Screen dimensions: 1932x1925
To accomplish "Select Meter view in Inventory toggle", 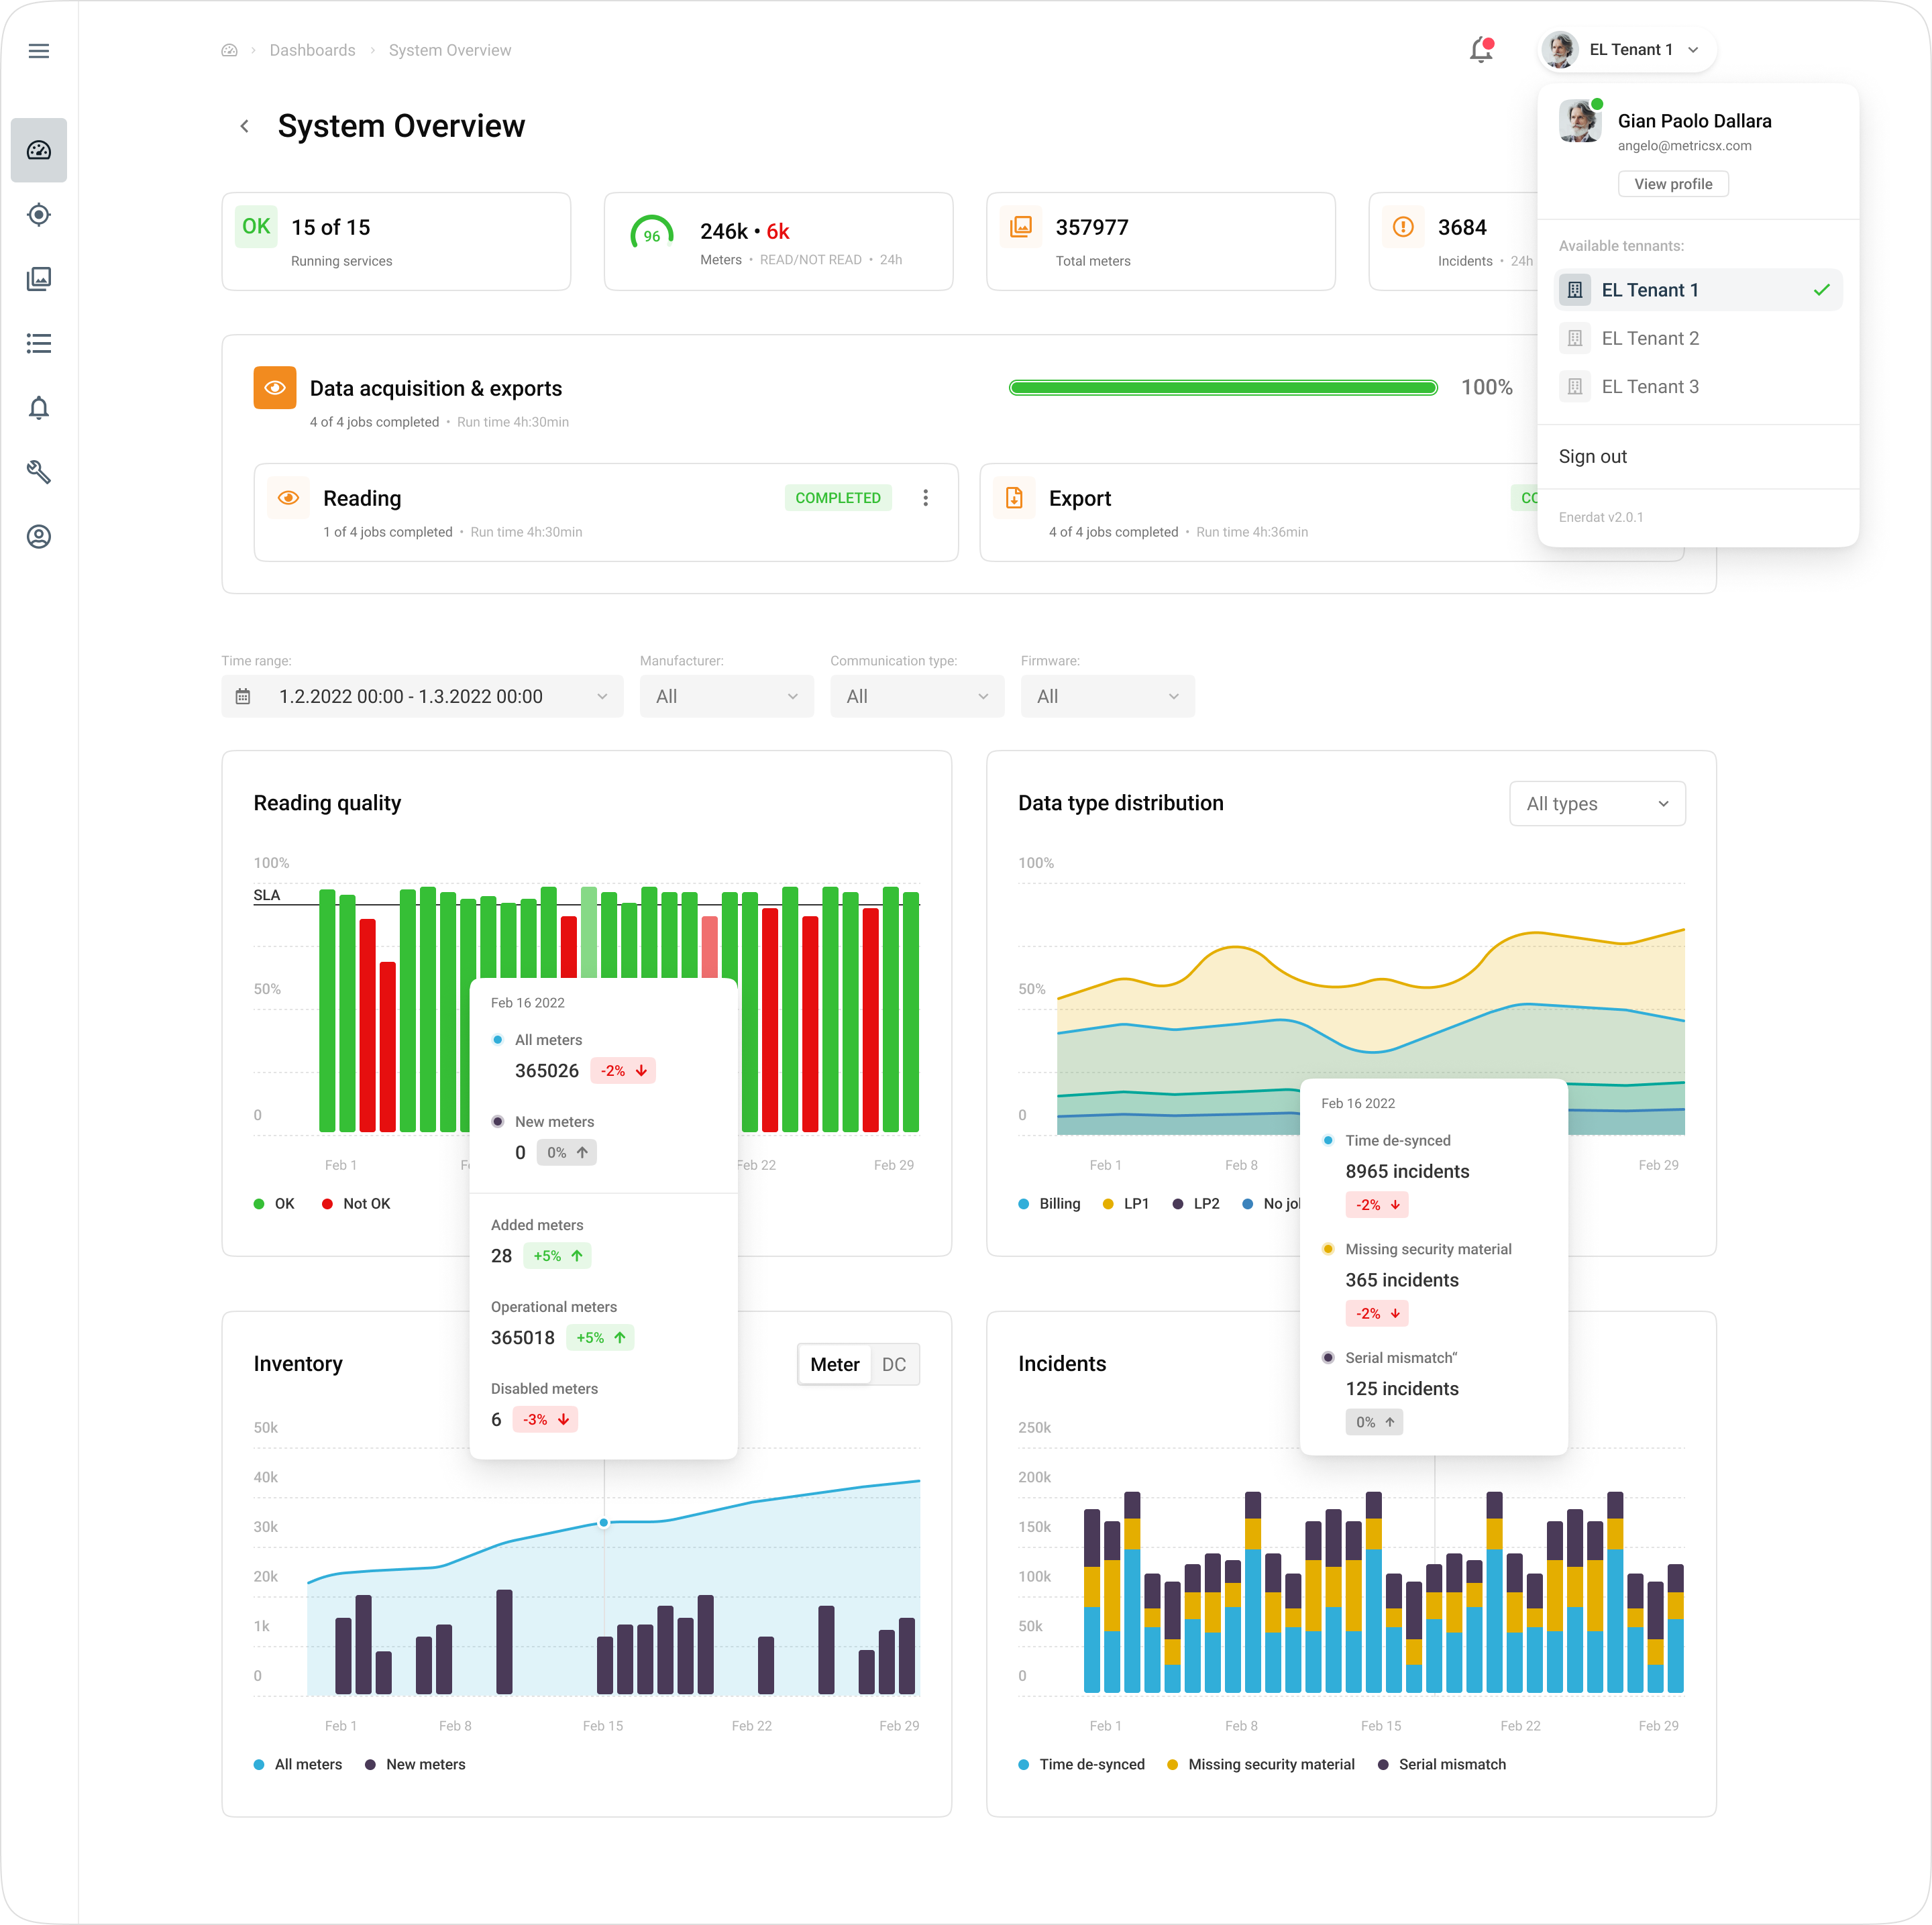I will (834, 1364).
